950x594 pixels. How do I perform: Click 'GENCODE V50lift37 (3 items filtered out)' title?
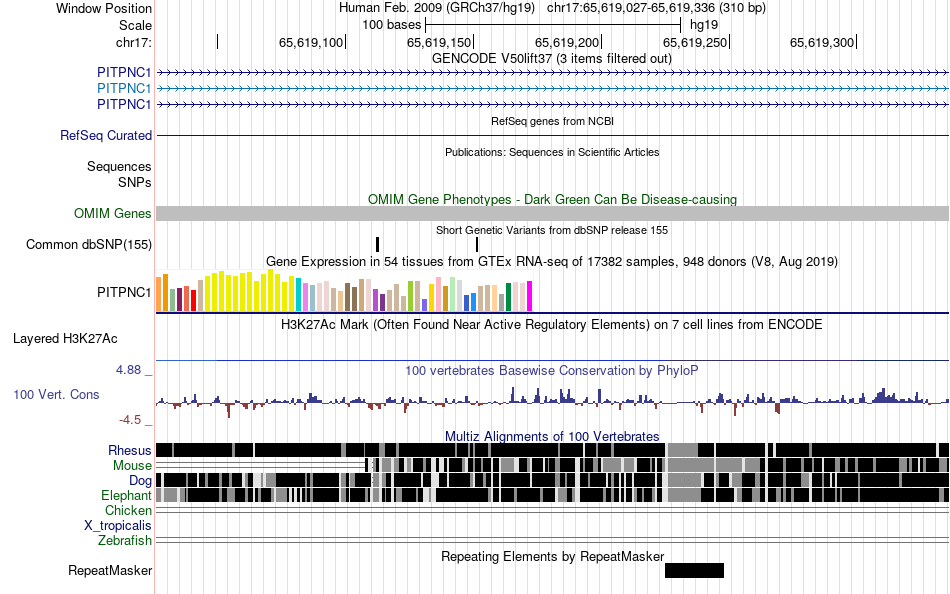[552, 59]
